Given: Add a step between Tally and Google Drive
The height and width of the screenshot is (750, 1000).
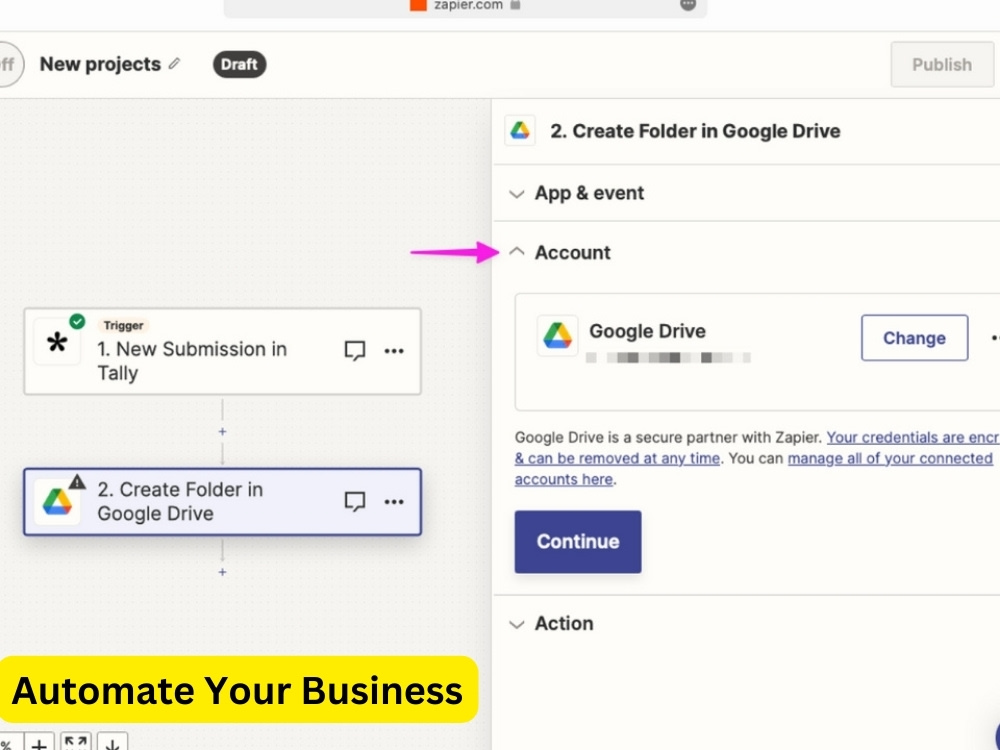Looking at the screenshot, I should coord(222,432).
